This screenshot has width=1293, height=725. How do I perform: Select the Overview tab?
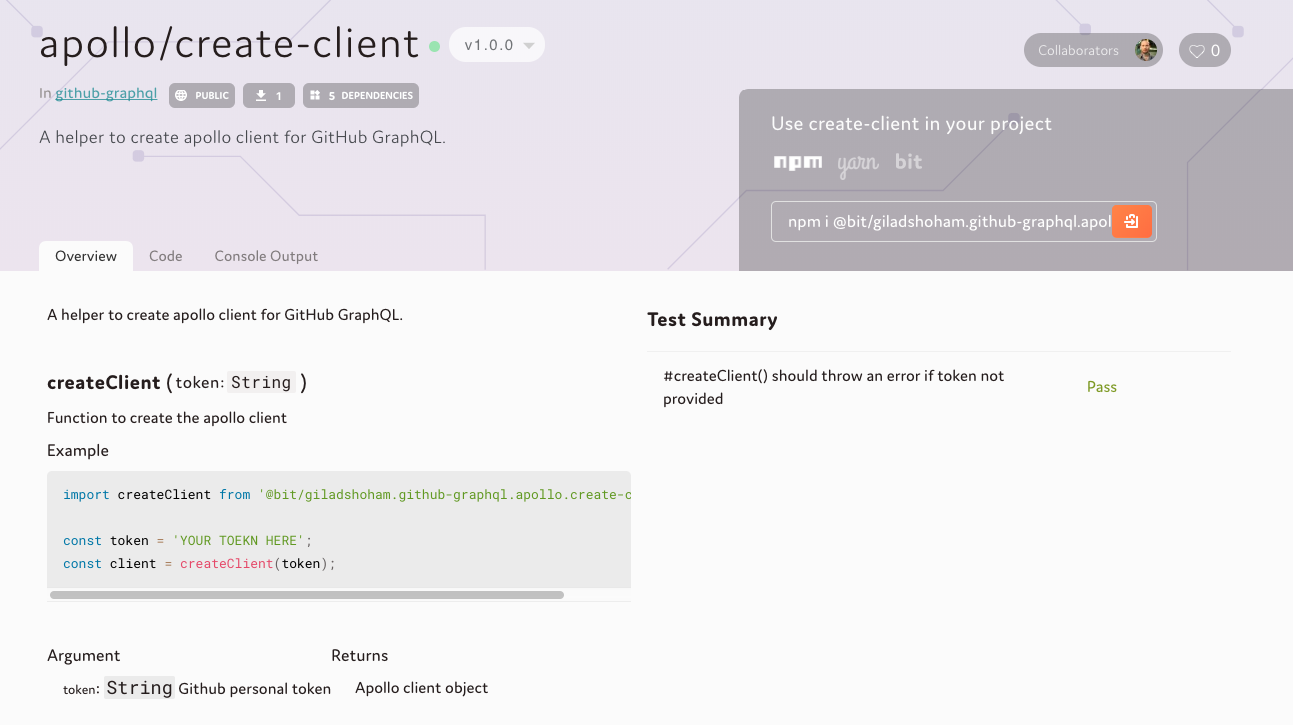(x=86, y=256)
